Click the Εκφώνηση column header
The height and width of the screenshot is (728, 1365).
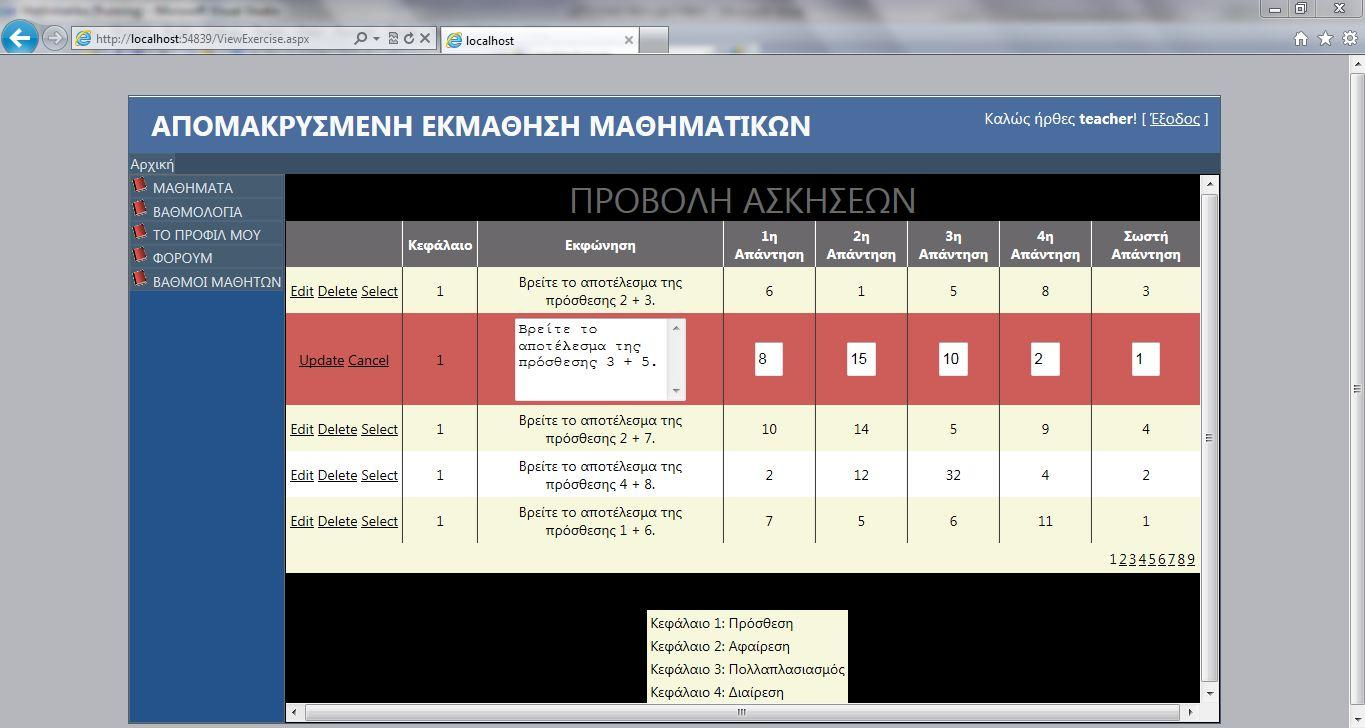(600, 245)
